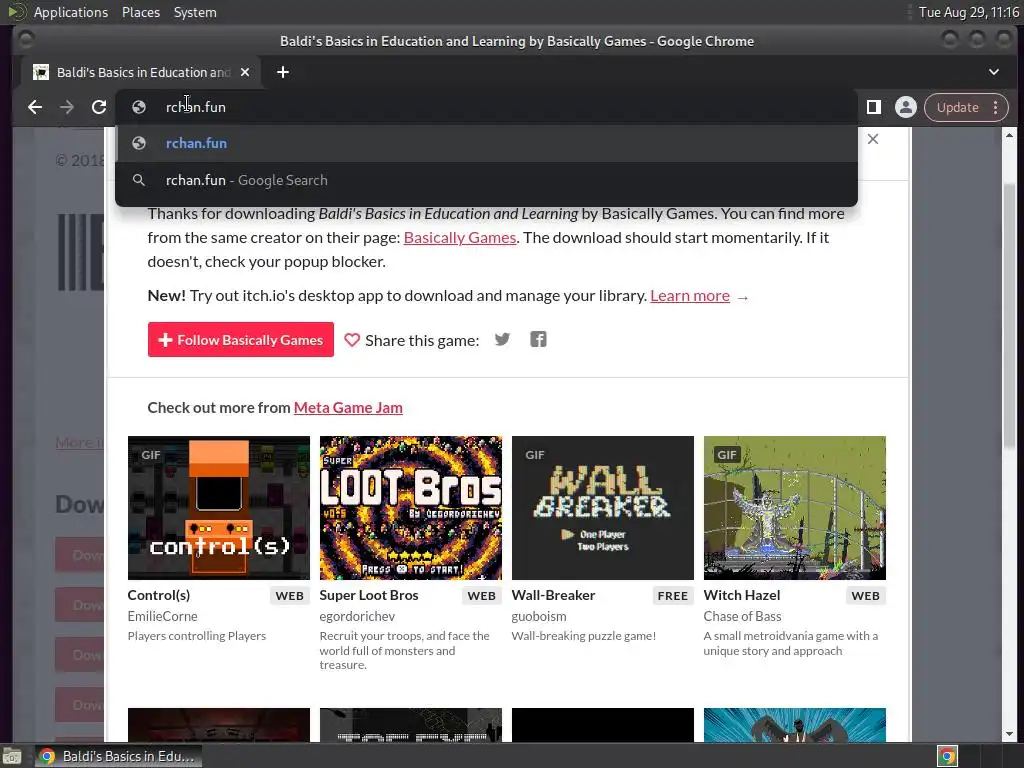Click the Control(s) game title
The image size is (1024, 768).
[x=159, y=595]
